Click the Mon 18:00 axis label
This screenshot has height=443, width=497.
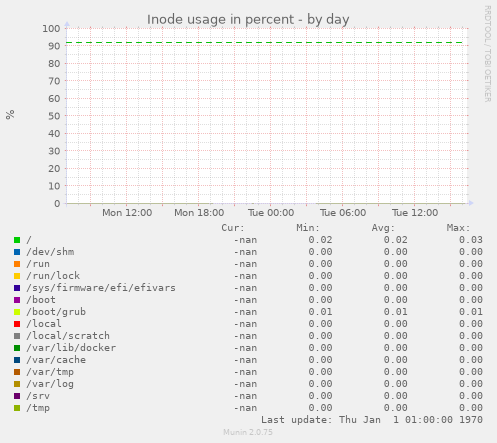point(199,213)
